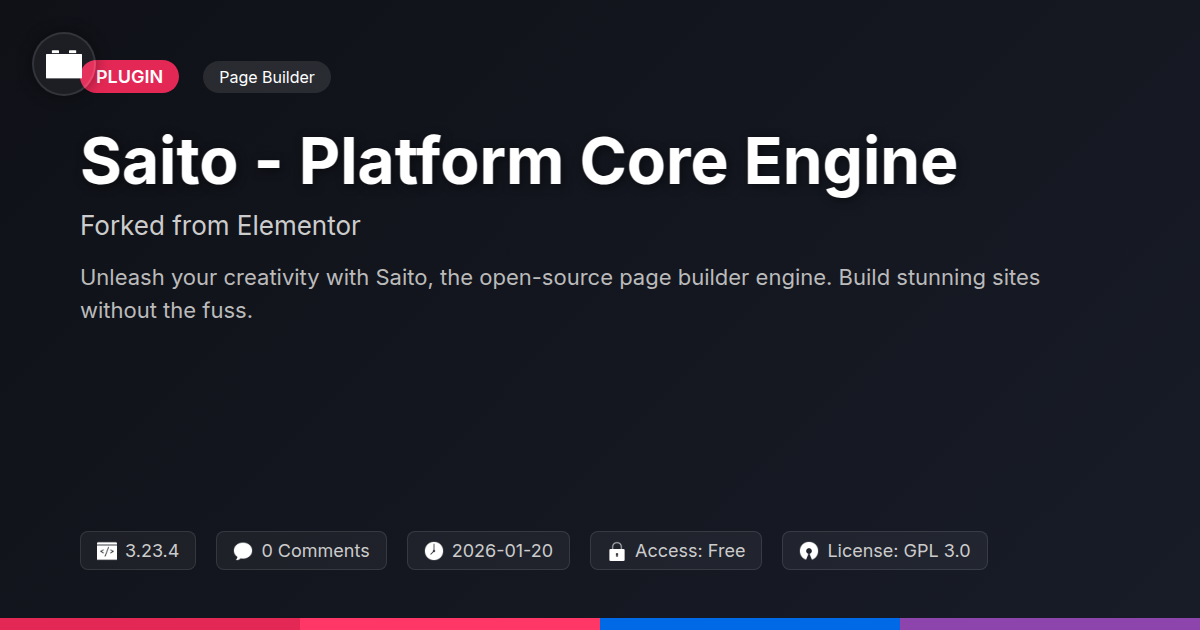Click the code version icon
1200x630 pixels.
tap(107, 551)
